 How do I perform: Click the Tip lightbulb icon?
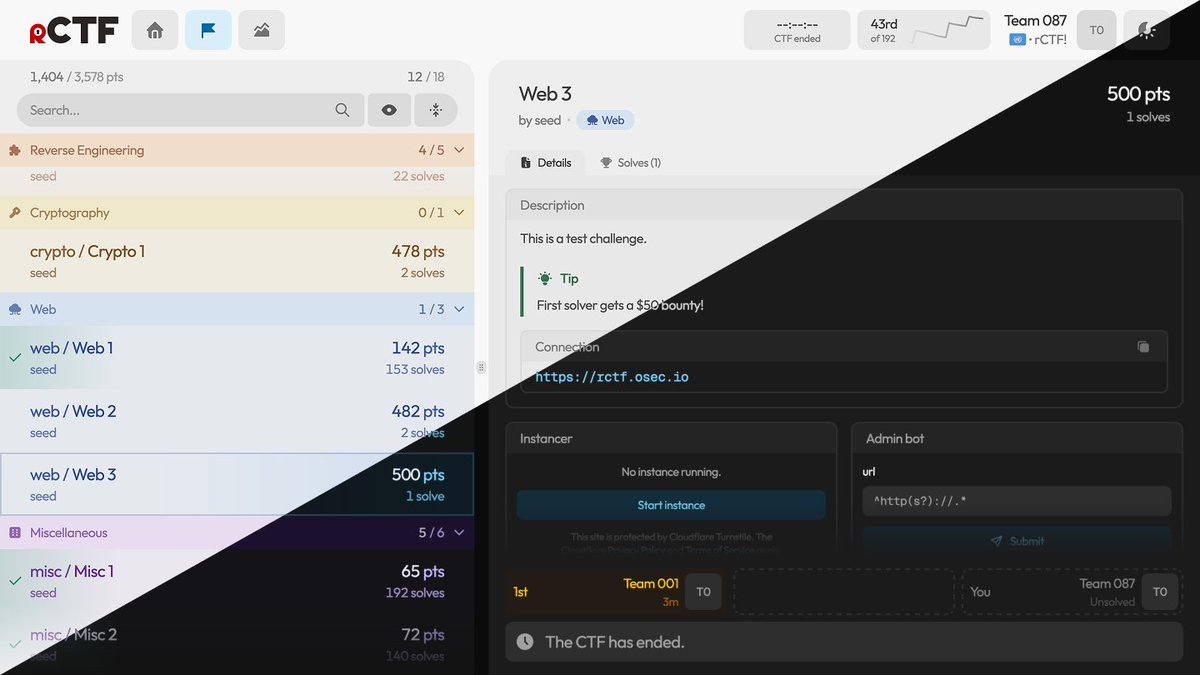[x=545, y=279]
